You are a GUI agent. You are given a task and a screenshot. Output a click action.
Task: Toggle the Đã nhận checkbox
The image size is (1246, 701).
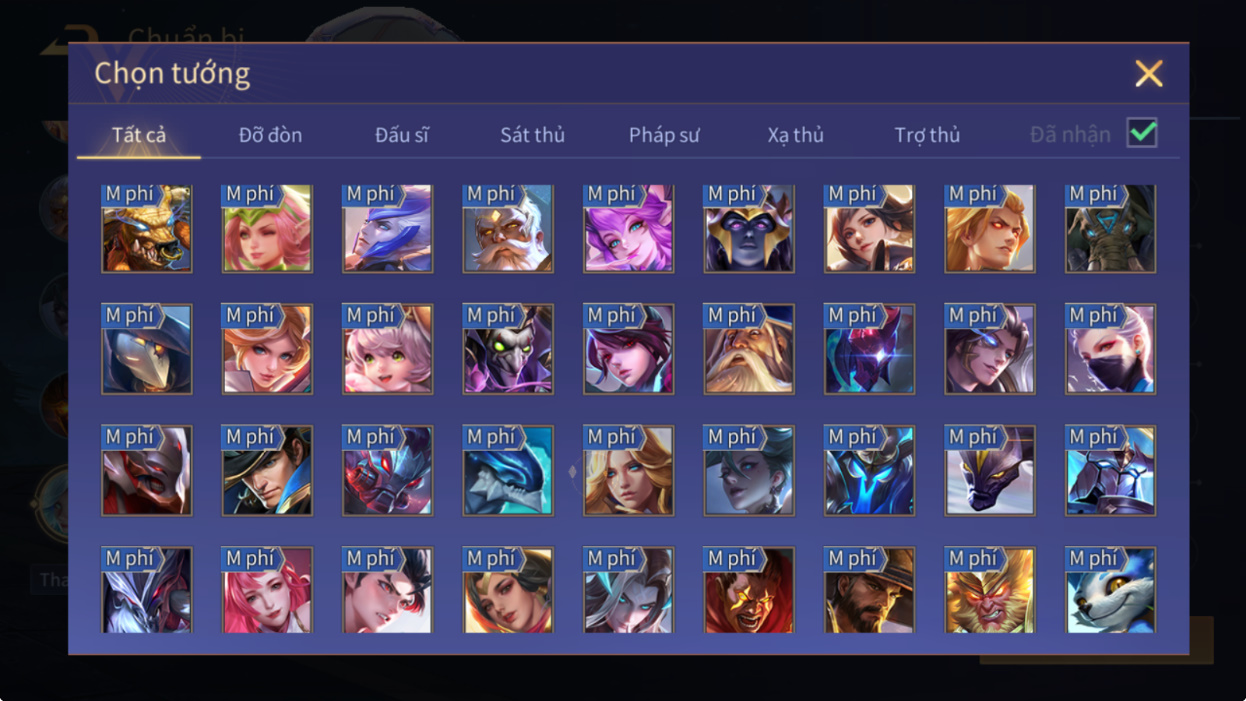click(1141, 133)
